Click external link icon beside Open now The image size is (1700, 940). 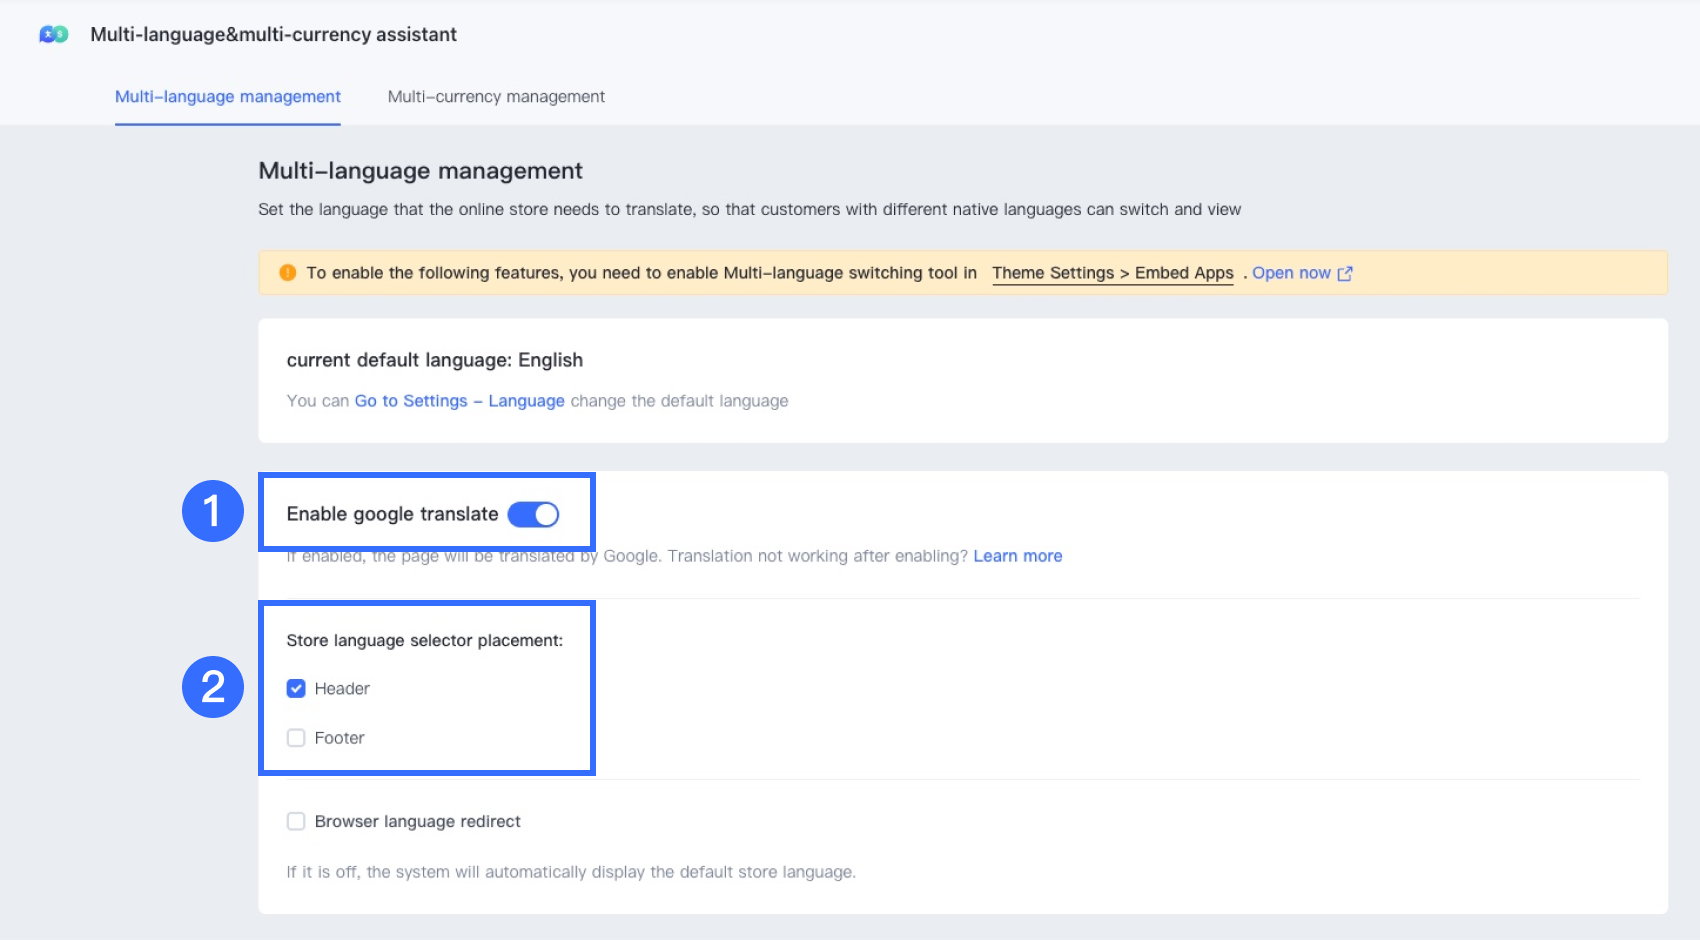coord(1345,273)
